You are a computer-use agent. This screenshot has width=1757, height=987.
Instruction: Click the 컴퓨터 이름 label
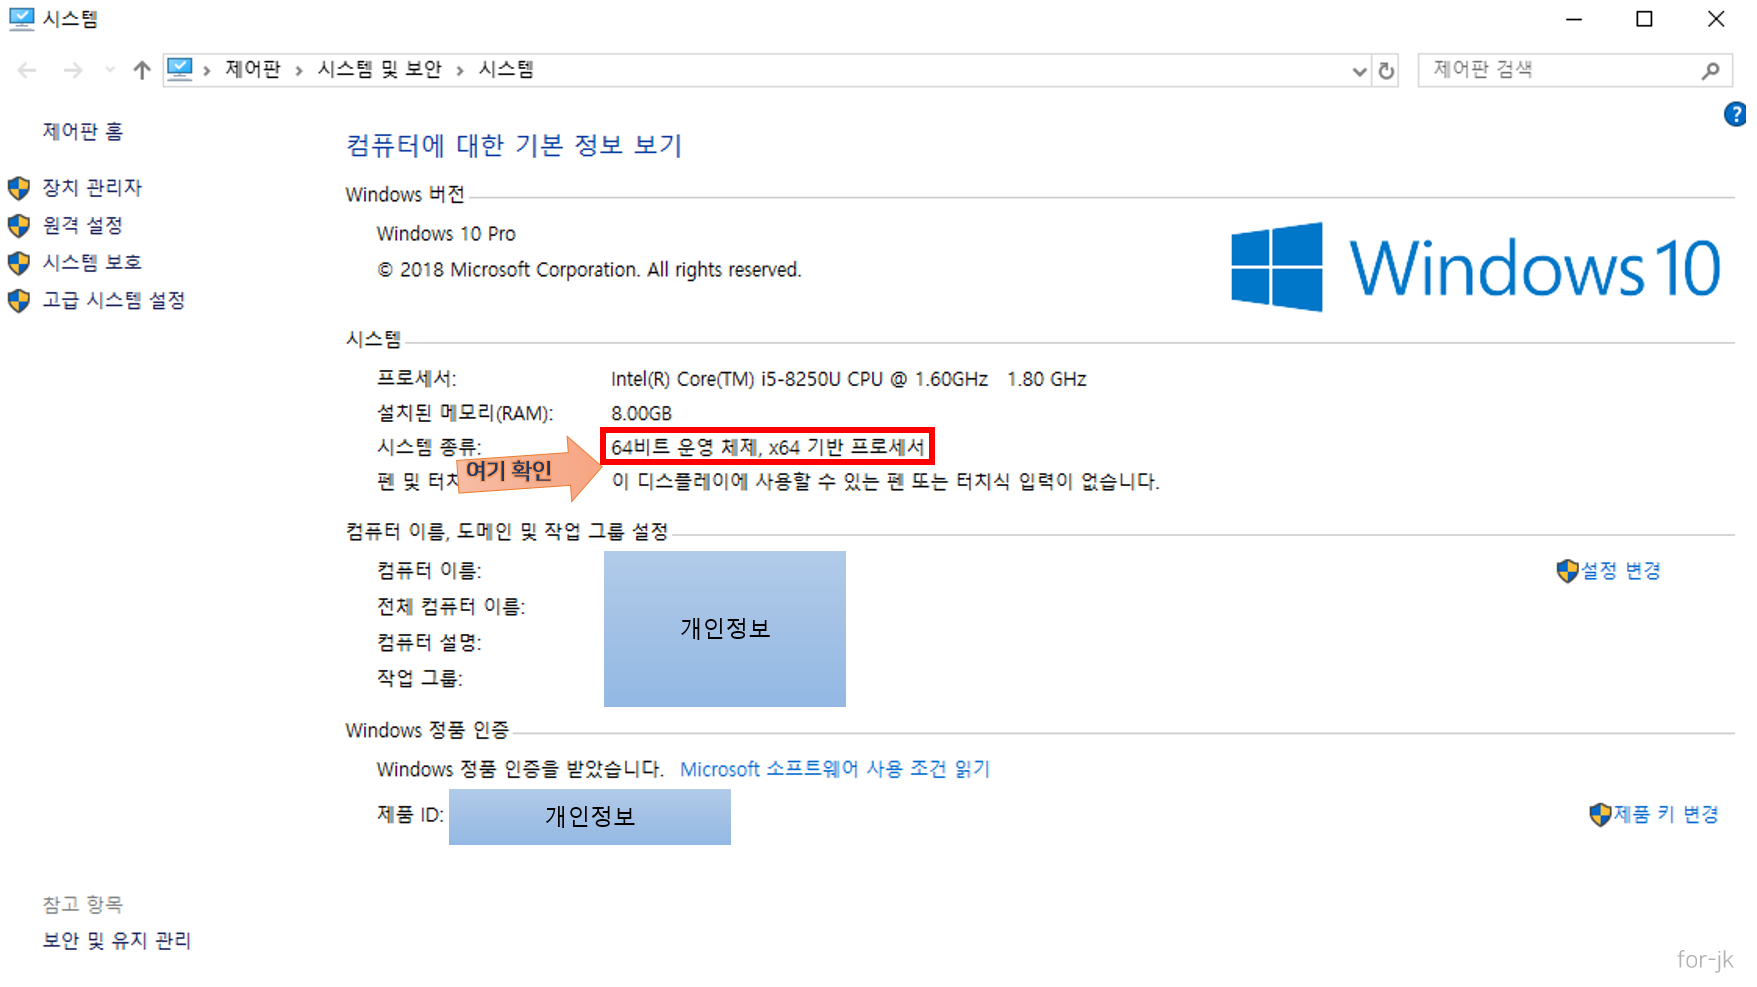point(429,570)
